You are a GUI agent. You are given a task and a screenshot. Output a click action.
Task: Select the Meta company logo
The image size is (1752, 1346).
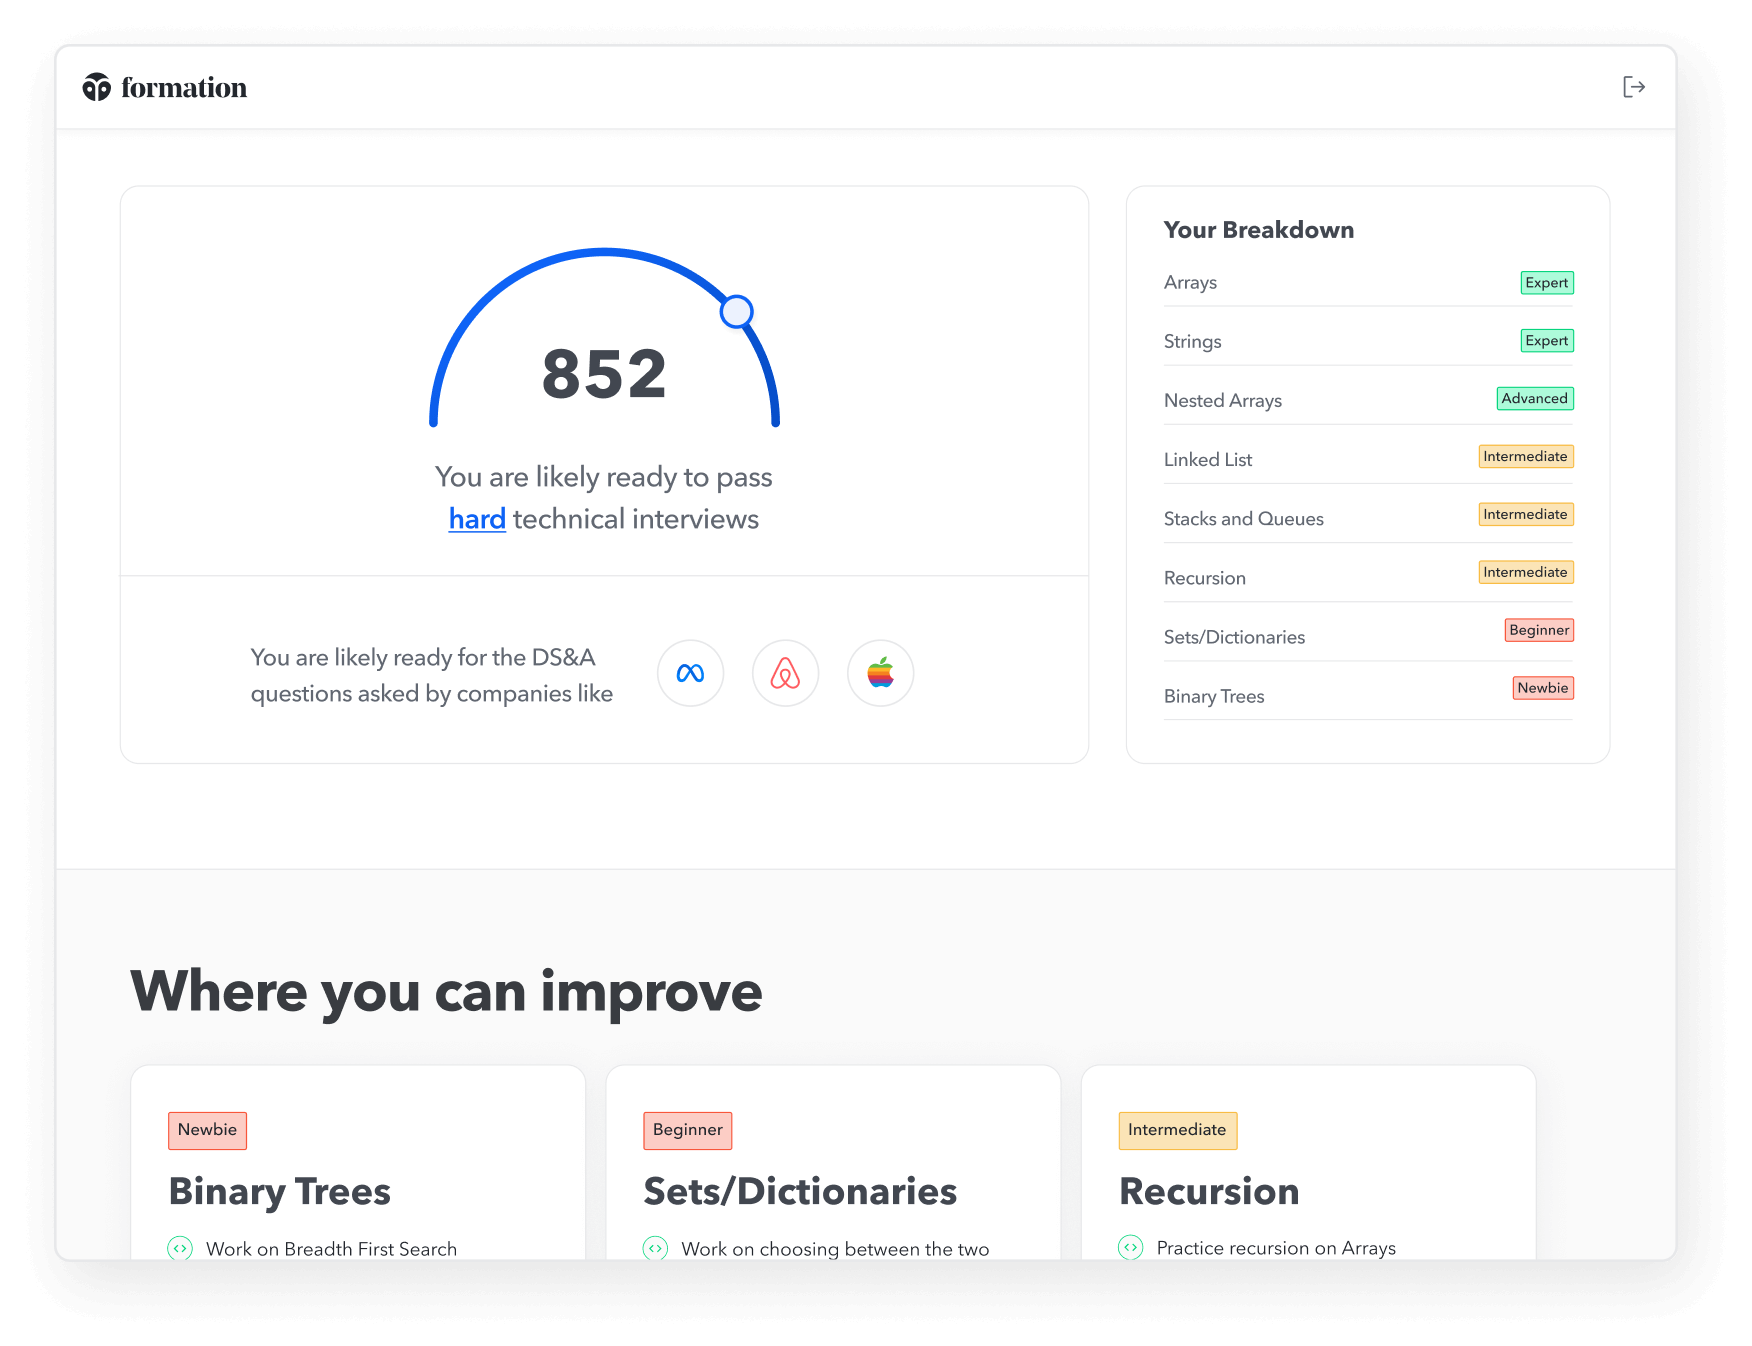690,673
